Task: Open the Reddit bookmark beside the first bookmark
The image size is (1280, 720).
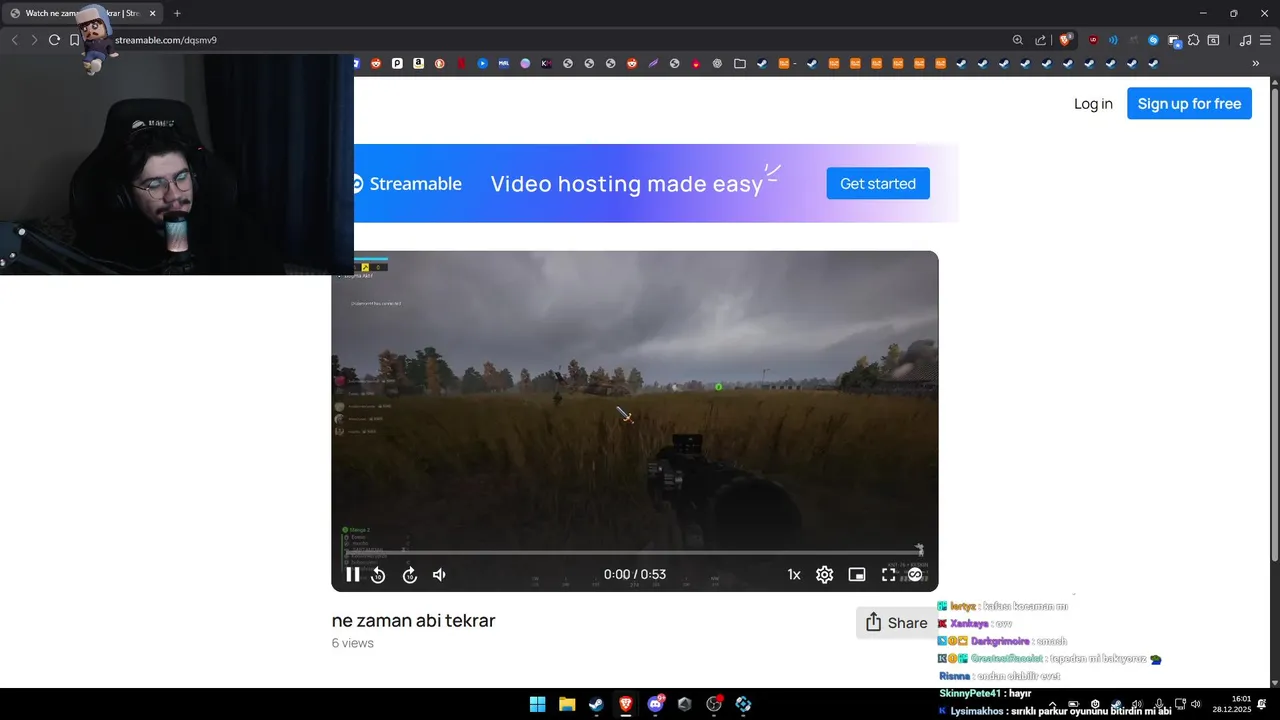Action: tap(376, 63)
